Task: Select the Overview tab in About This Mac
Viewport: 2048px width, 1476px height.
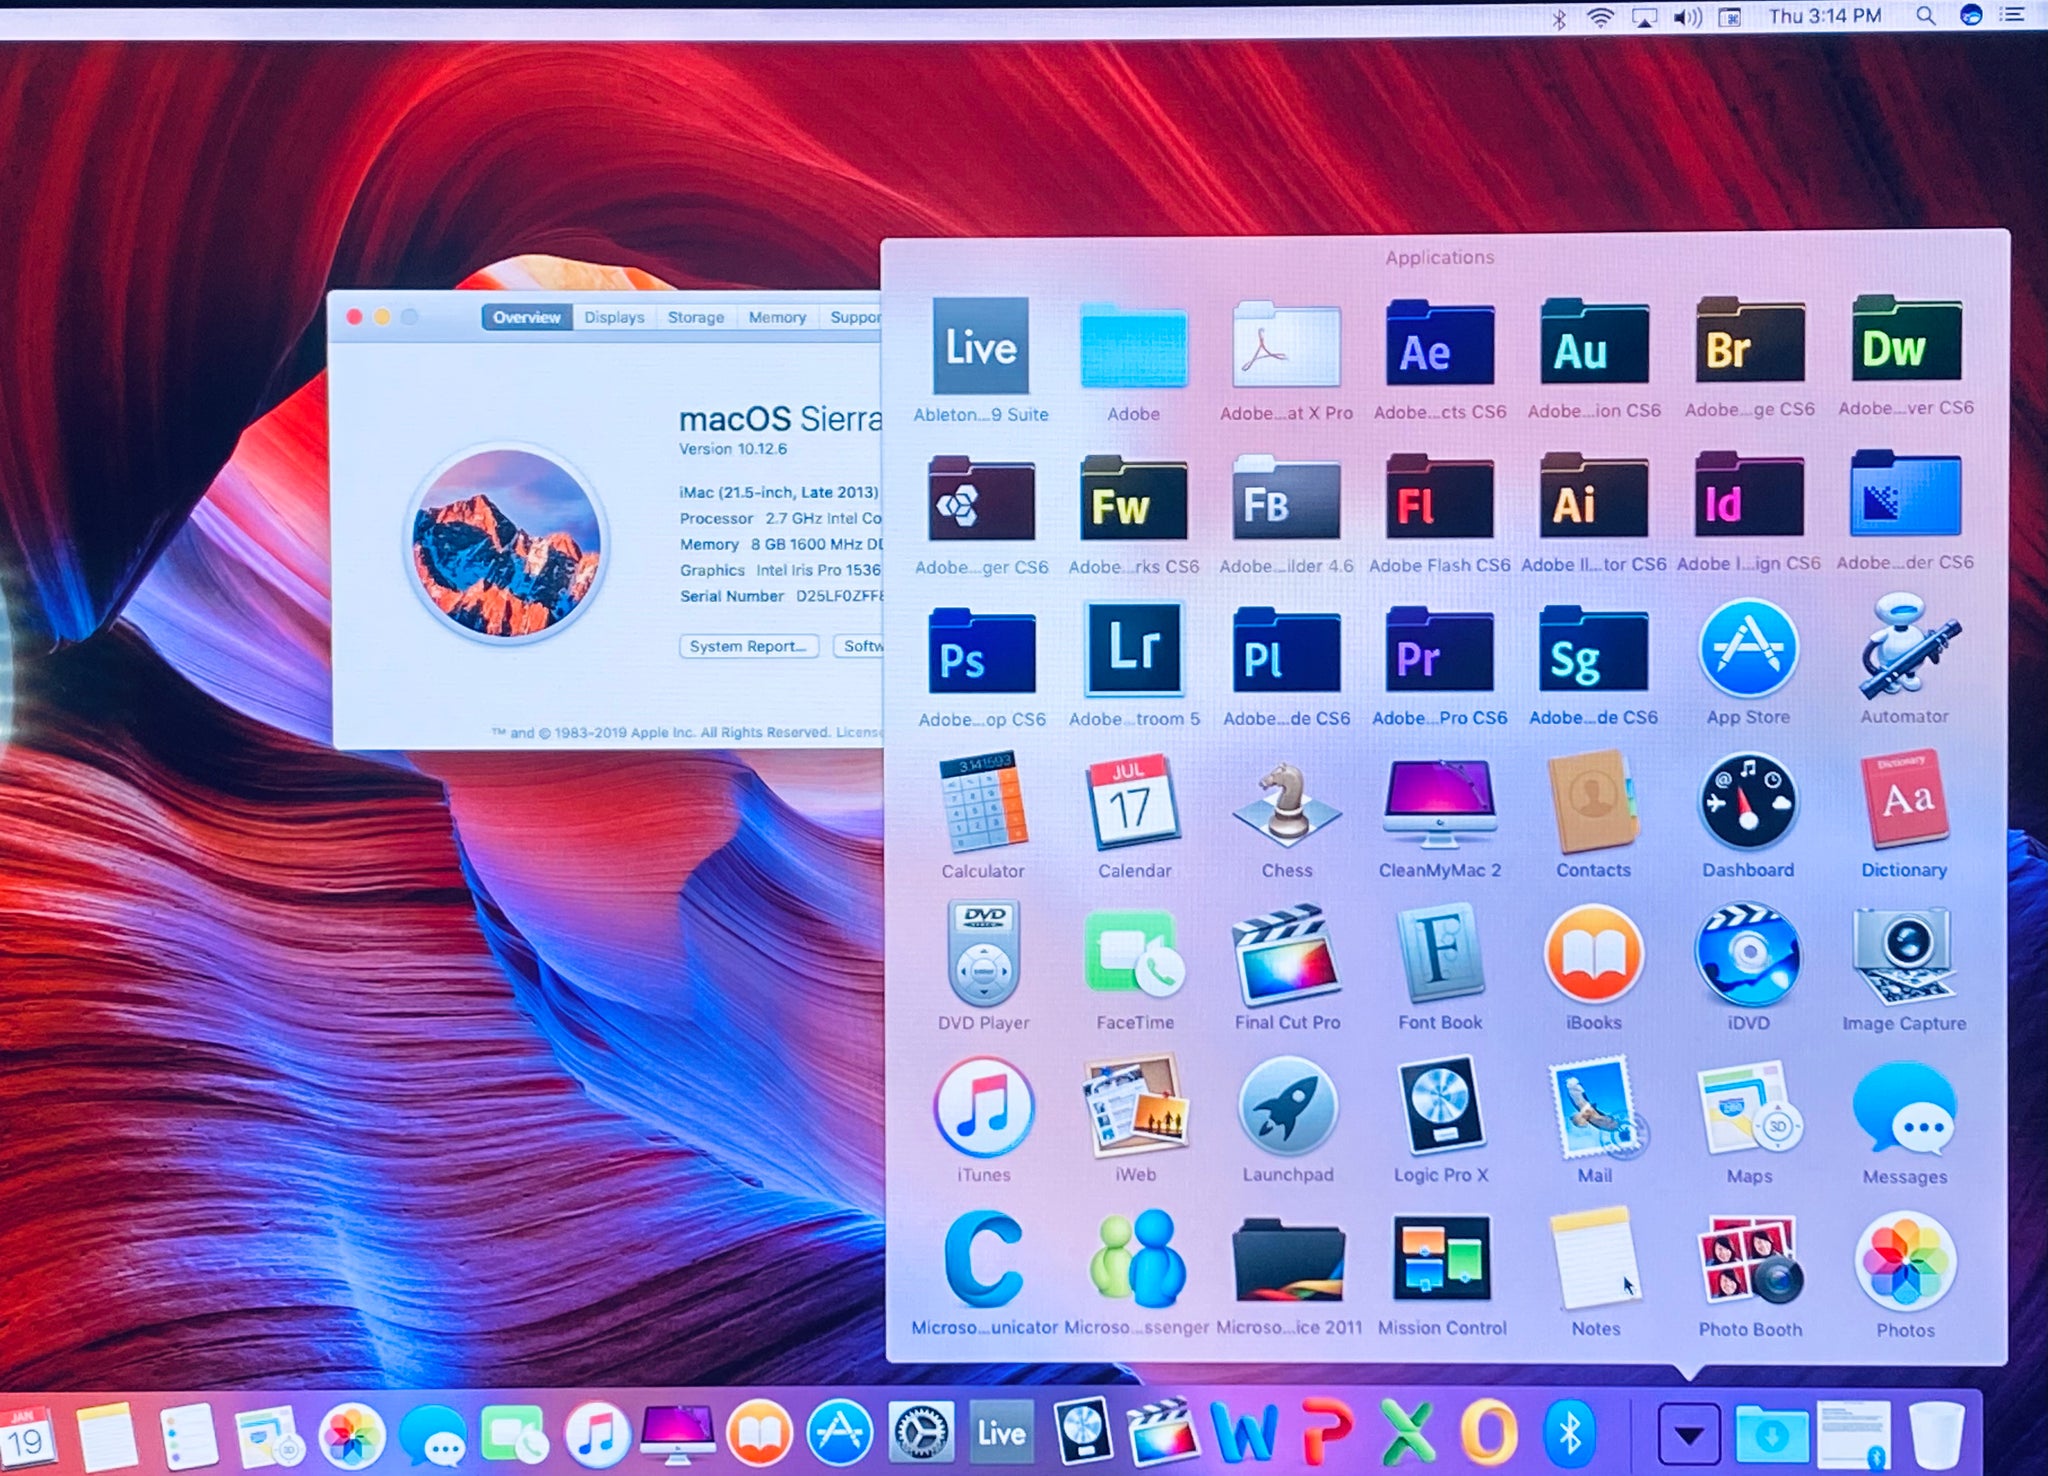Action: 526,317
